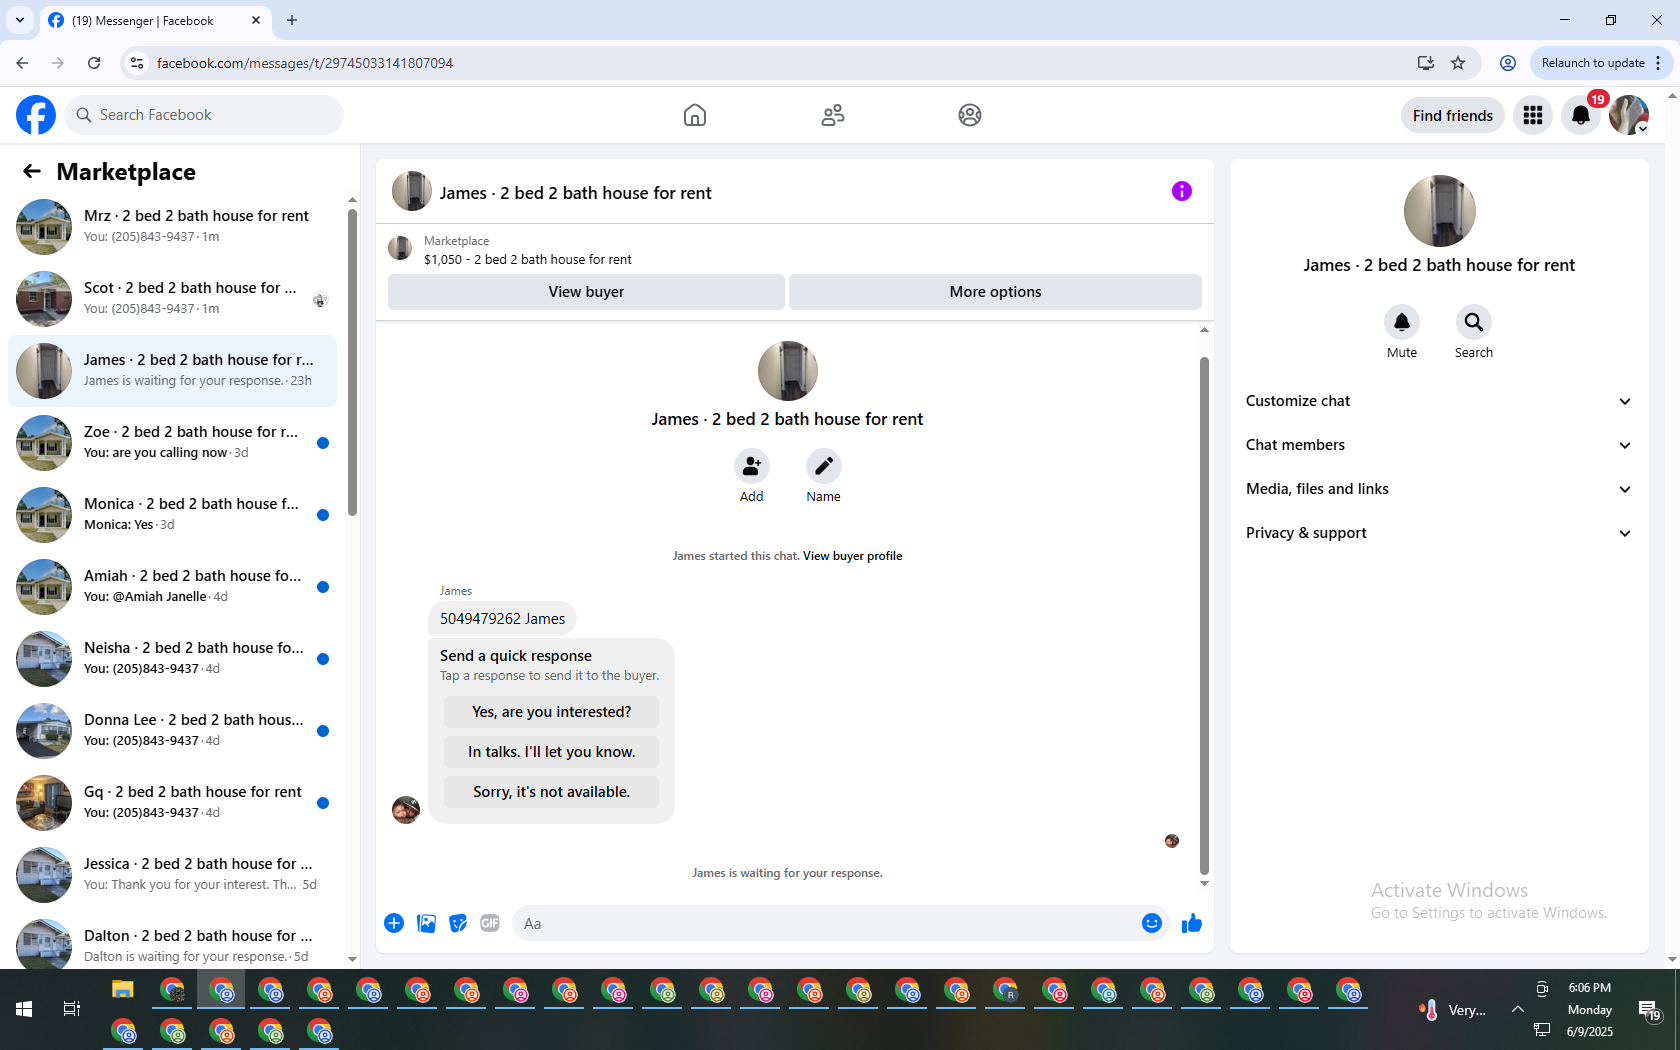
Task: Open Jessica 2 bed 2 bath conversation
Action: 172,875
